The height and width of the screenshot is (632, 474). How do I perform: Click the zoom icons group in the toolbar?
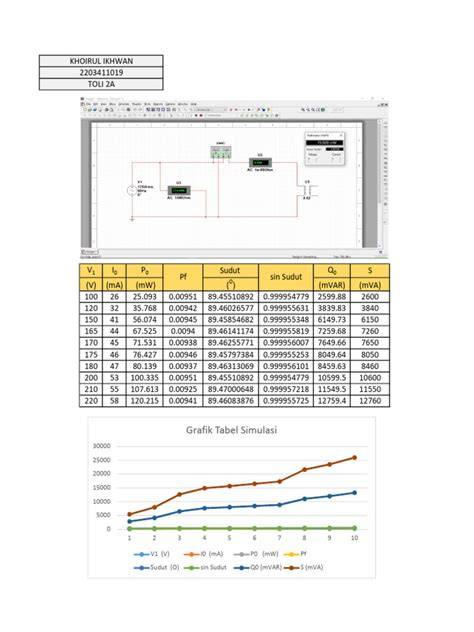314,110
